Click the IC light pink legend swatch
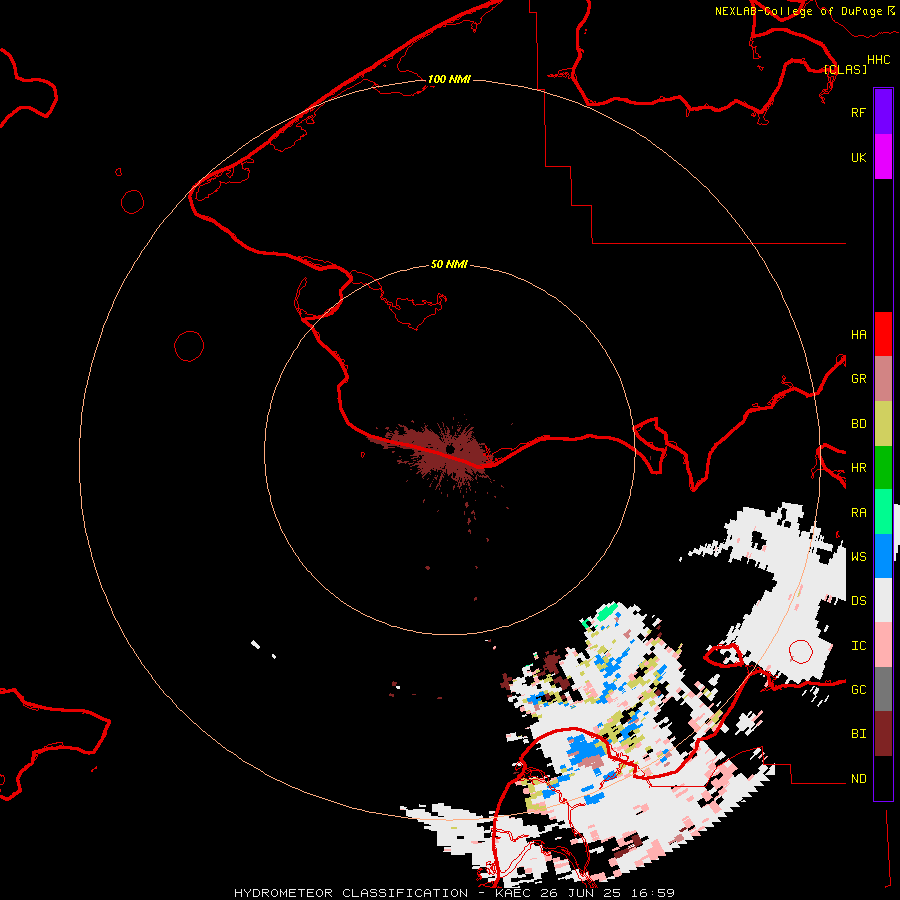This screenshot has width=900, height=900. 883,645
